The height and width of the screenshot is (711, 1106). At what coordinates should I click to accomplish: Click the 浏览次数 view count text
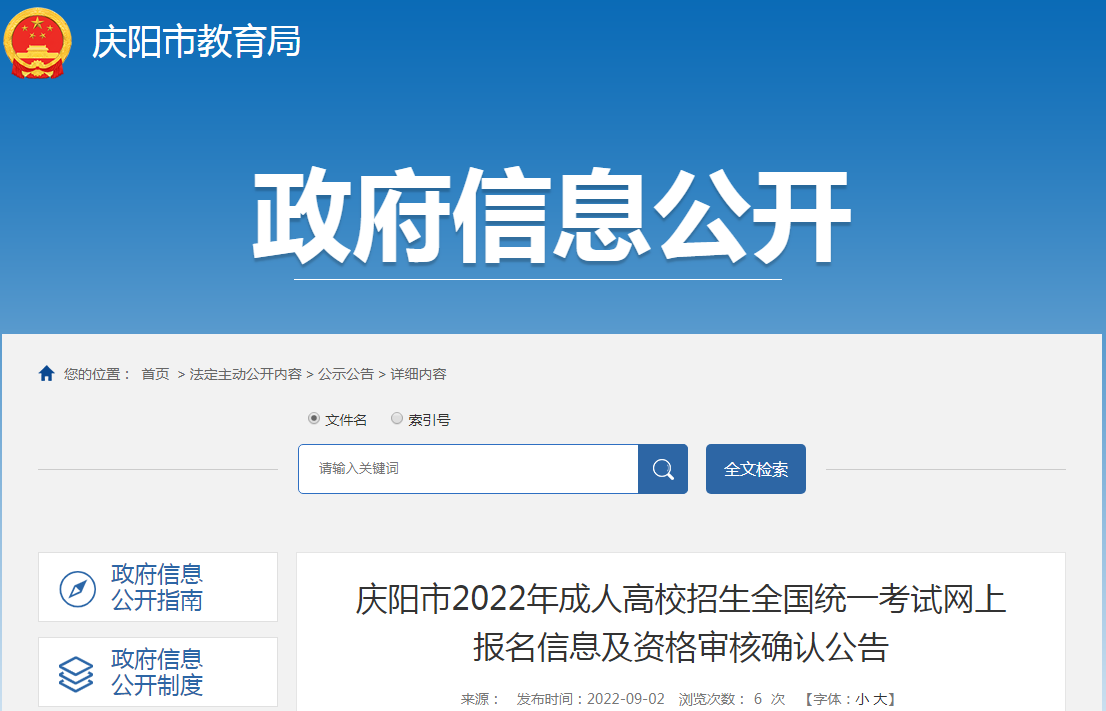pyautogui.click(x=731, y=699)
